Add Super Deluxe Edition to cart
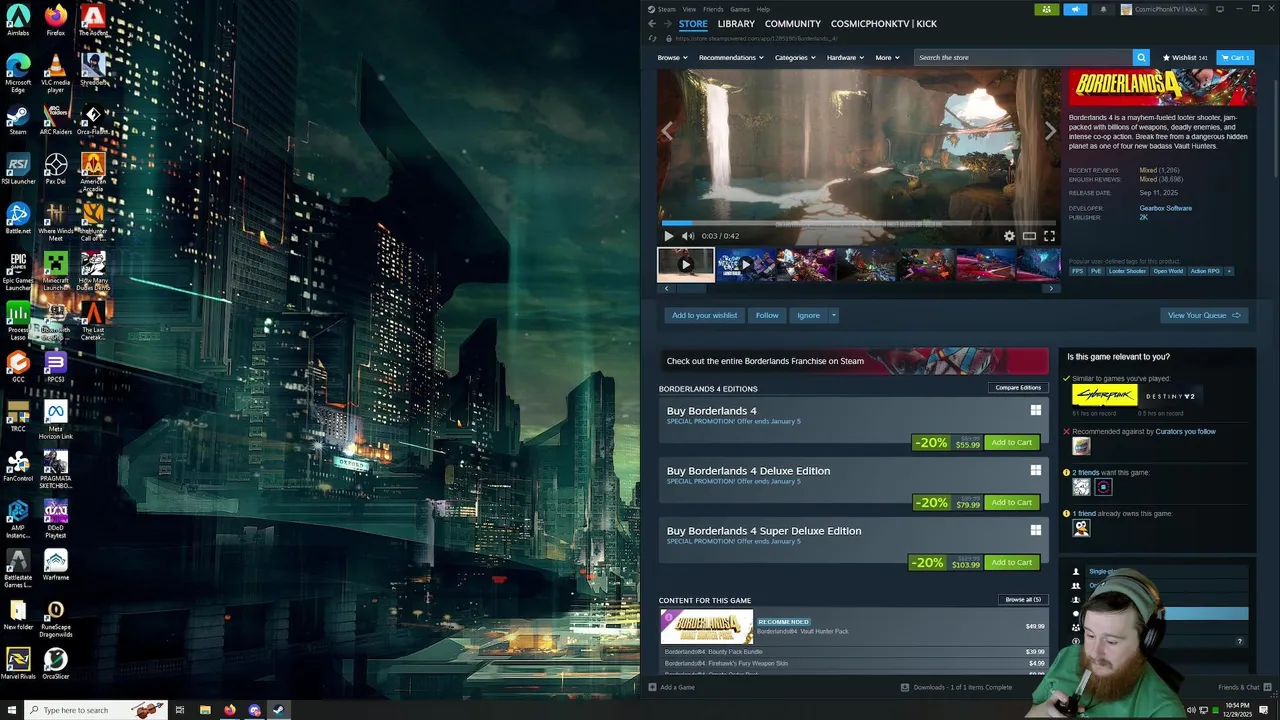This screenshot has width=1280, height=720. coord(1011,562)
